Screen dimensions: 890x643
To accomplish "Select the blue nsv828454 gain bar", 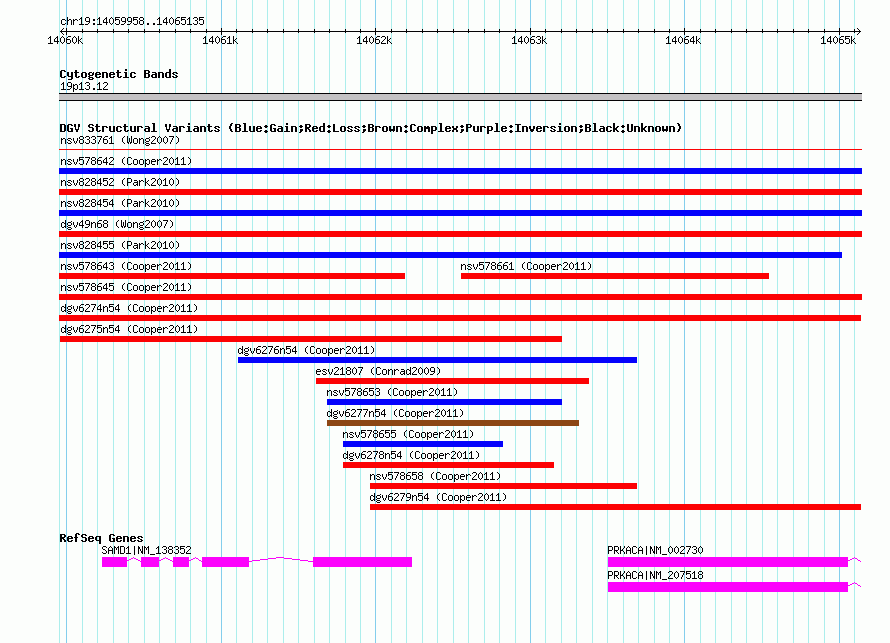I will [460, 213].
